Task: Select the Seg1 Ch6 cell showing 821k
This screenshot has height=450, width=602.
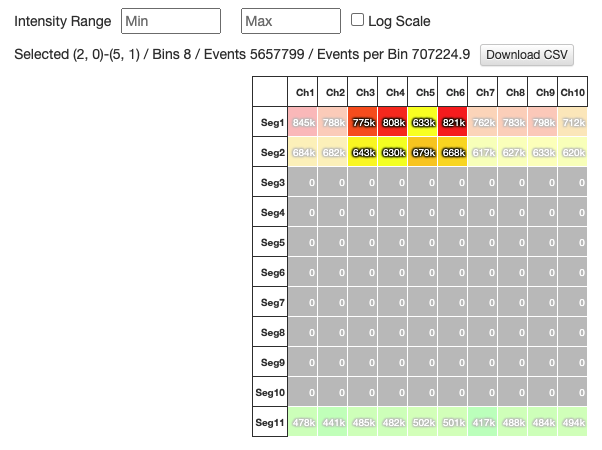Action: click(x=453, y=123)
